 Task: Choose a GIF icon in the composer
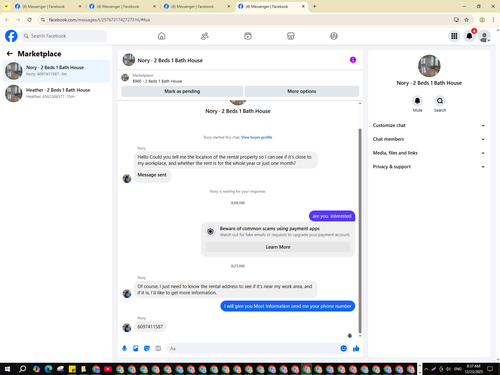(158, 348)
